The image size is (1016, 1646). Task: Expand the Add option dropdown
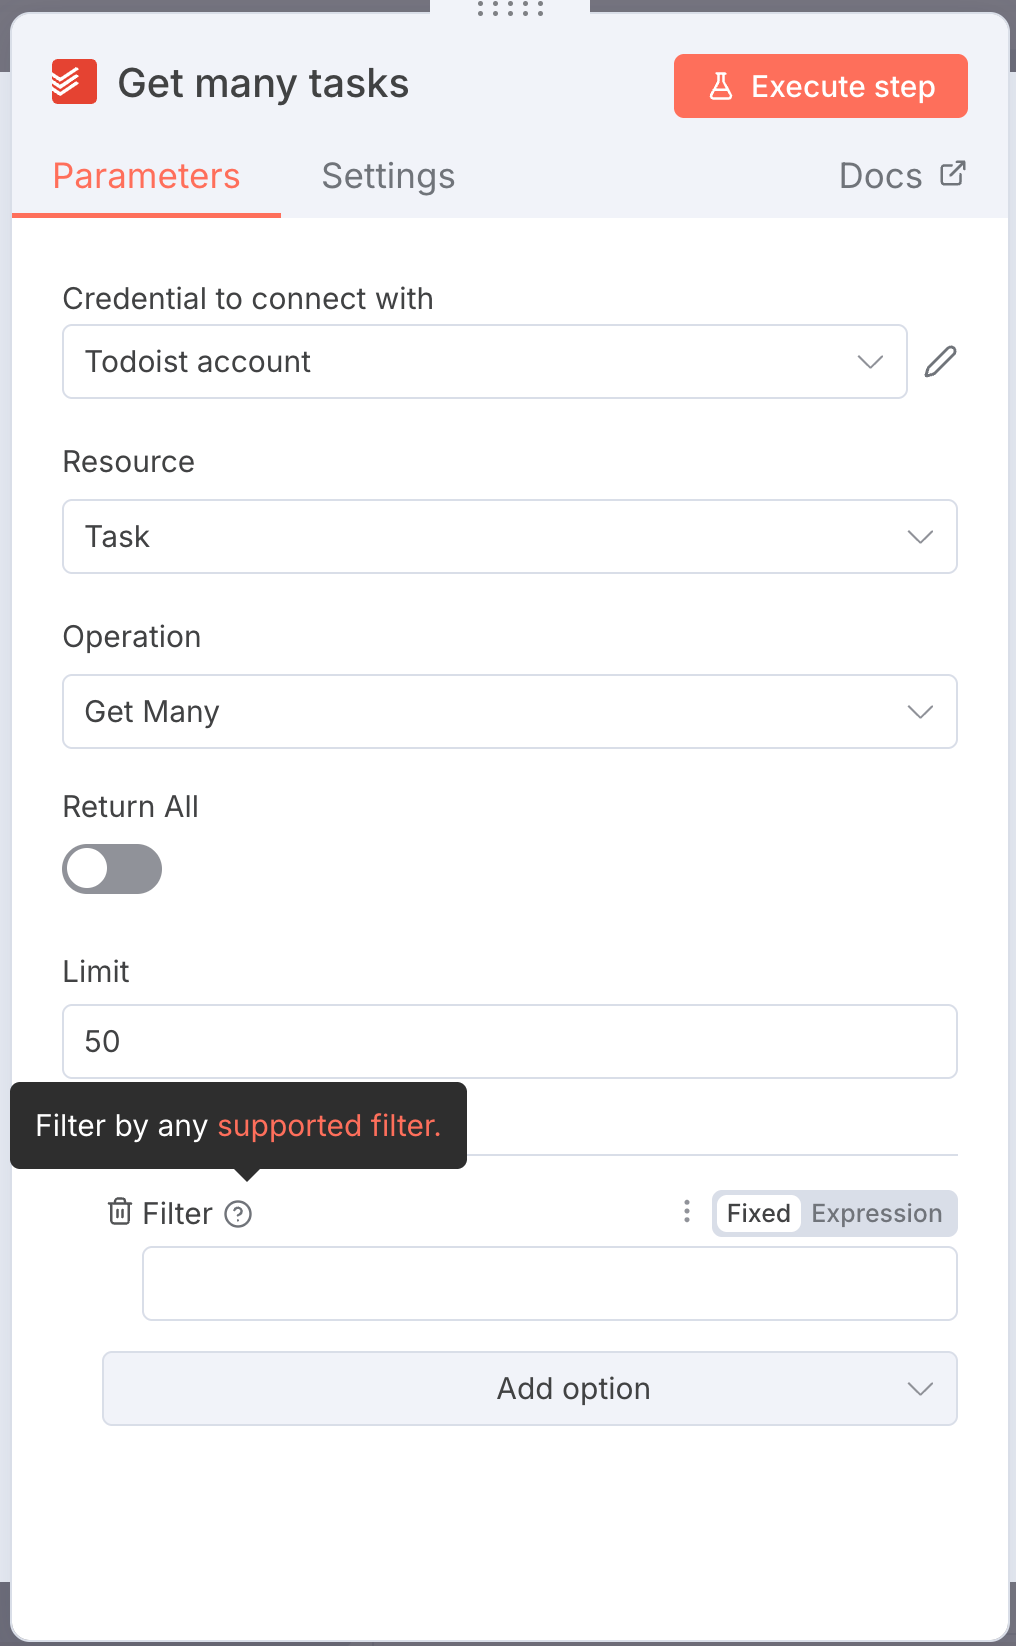(x=530, y=1388)
